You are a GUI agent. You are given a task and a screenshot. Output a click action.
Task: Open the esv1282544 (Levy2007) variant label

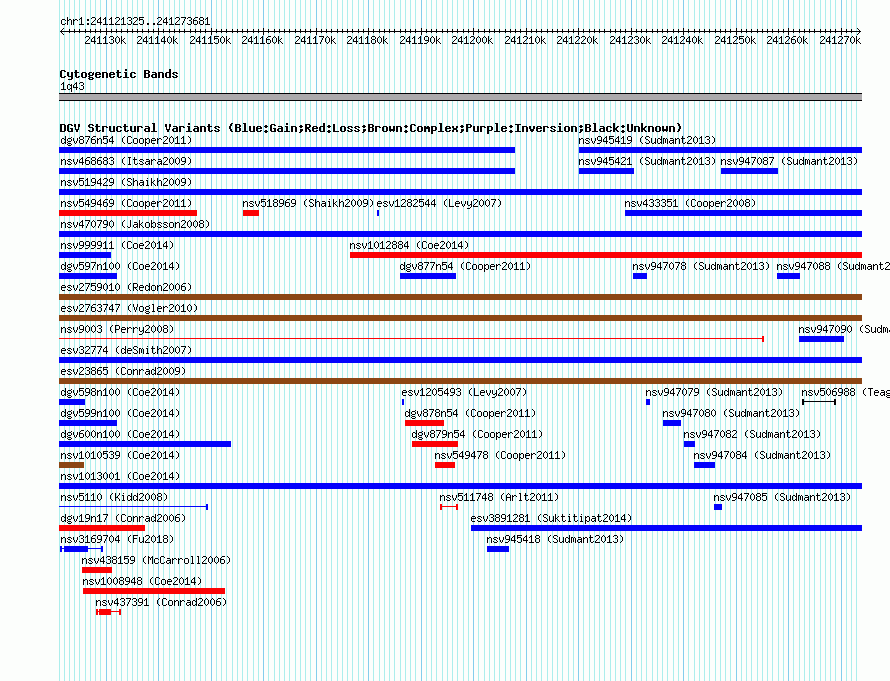pos(439,203)
